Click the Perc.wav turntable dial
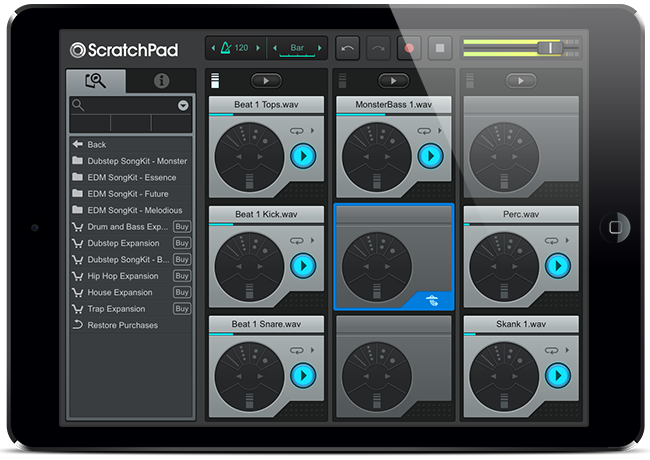The width and height of the screenshot is (650, 460). tap(504, 266)
